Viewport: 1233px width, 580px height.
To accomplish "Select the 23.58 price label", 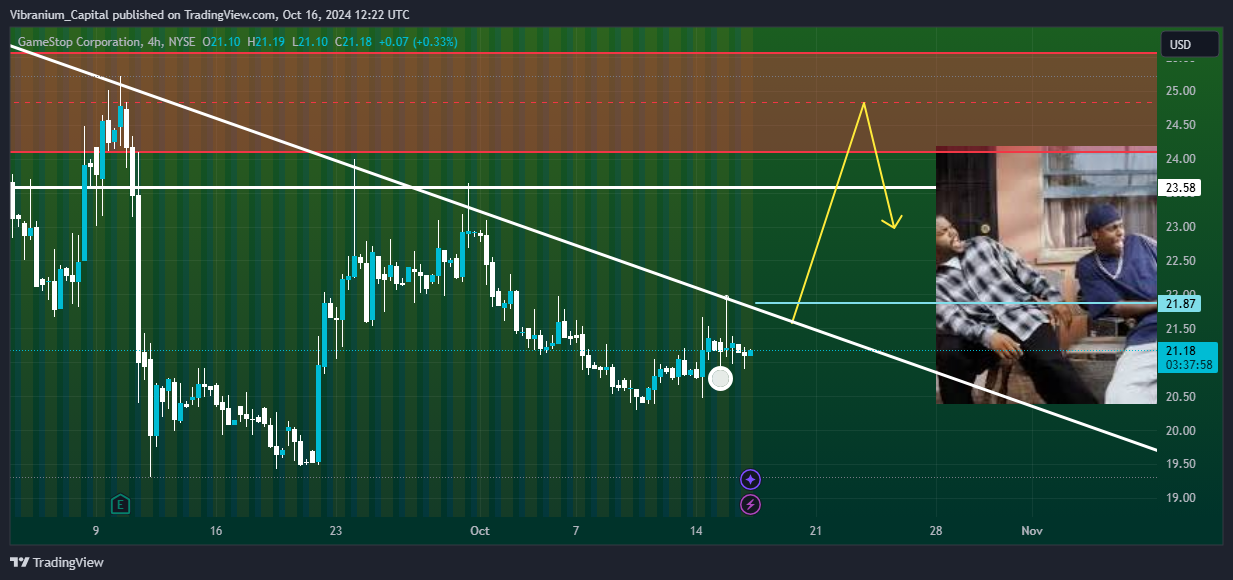I will [1181, 187].
